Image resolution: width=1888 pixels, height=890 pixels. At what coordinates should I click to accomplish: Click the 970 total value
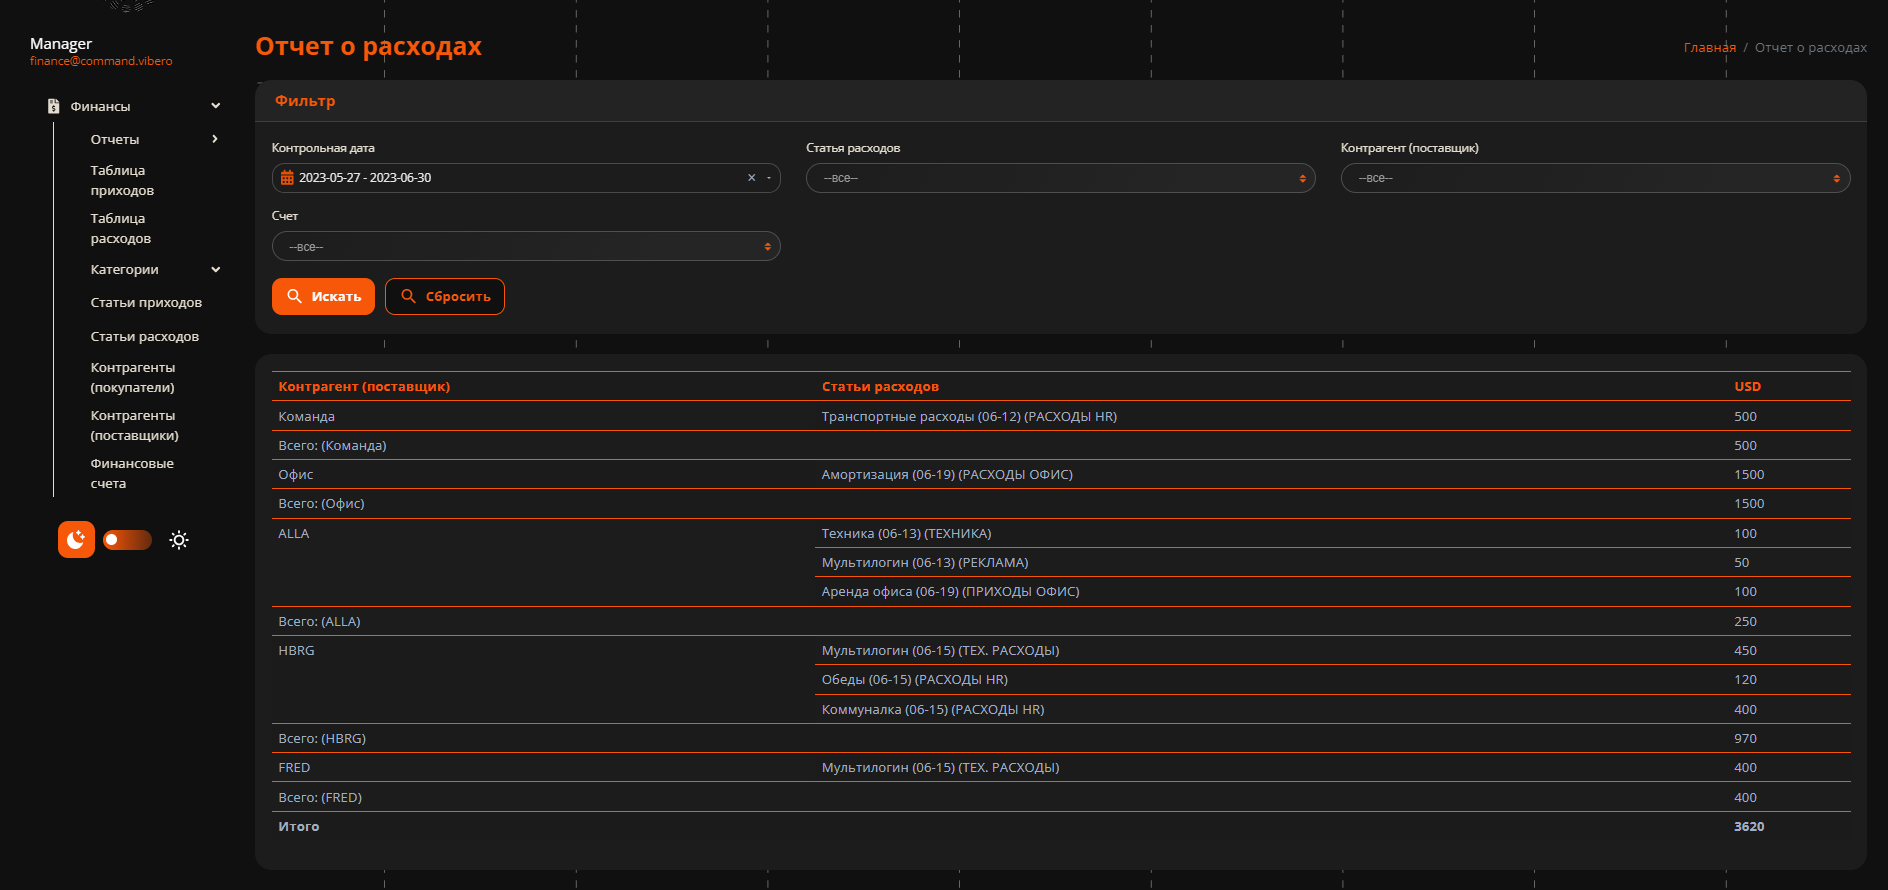[1745, 738]
